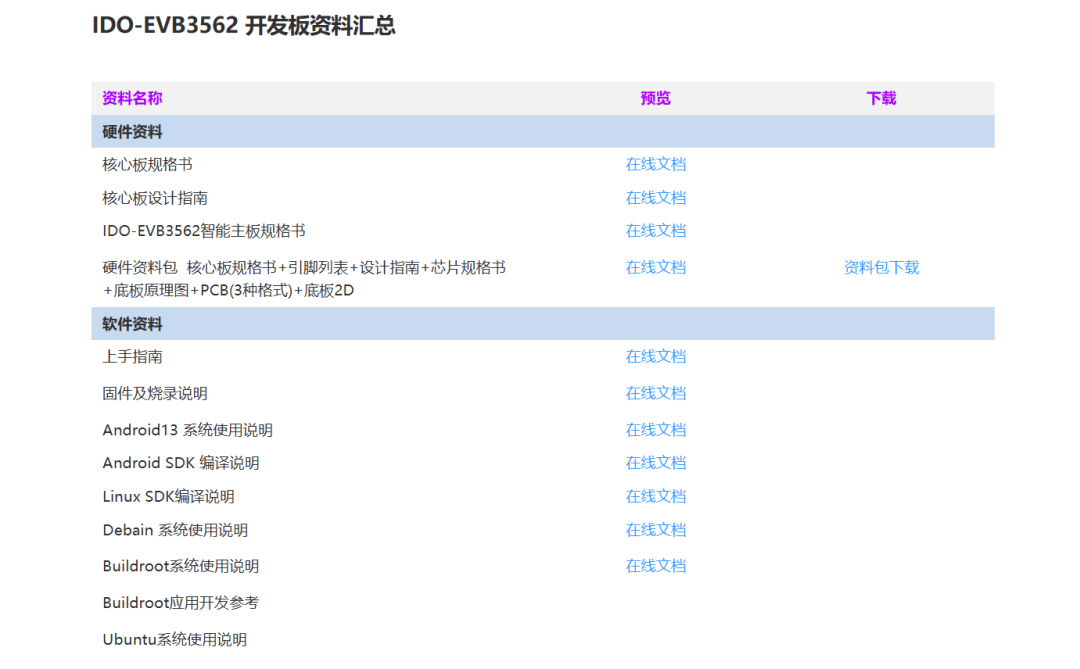Open the 固件及烧录说明 online document
The width and height of the screenshot is (1080, 669).
(x=655, y=393)
